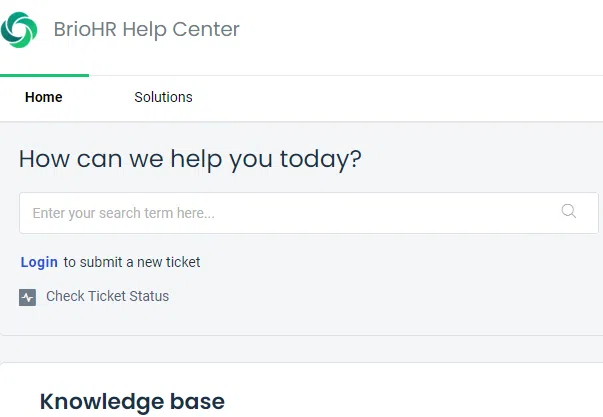Click the word 'Status' in Check Ticket Status
The height and width of the screenshot is (417, 603).
[x=149, y=296]
